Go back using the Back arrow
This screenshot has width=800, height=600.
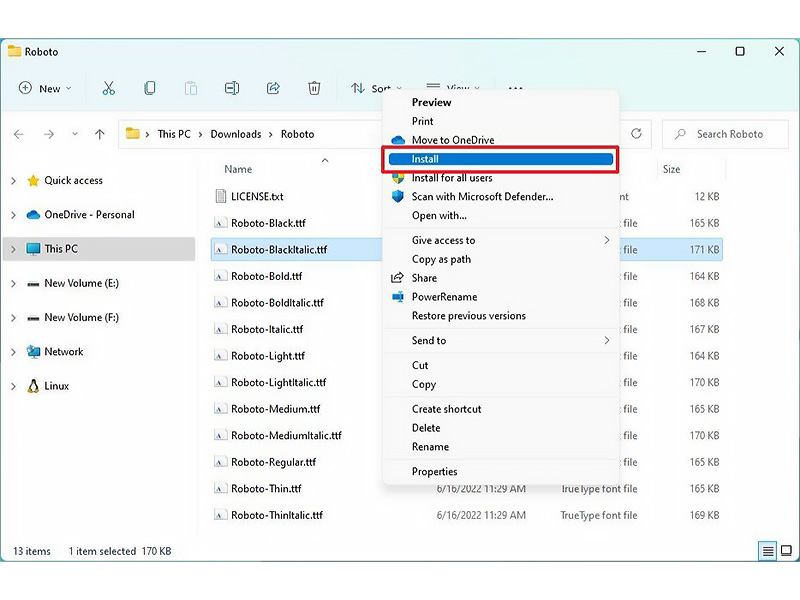[x=19, y=134]
